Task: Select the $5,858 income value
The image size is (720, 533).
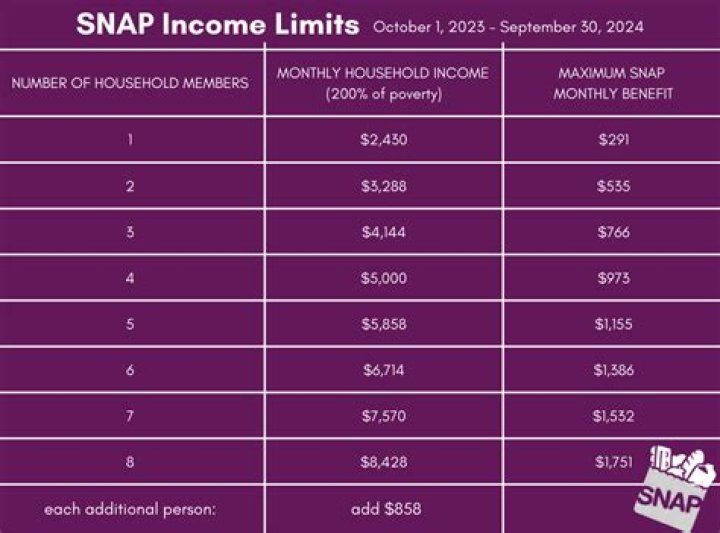Action: [x=384, y=325]
